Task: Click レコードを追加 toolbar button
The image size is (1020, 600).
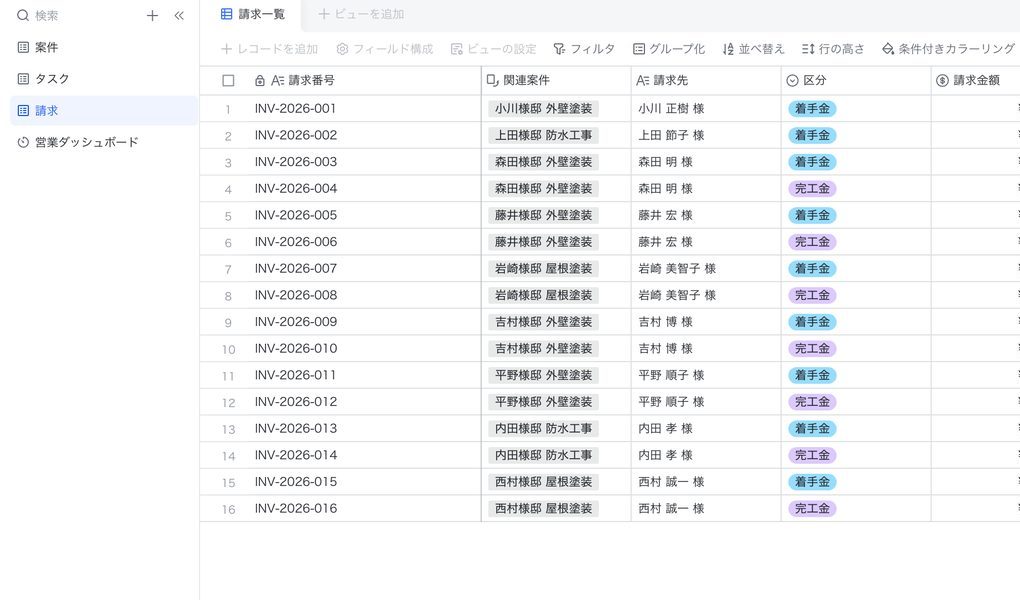Action: click(269, 49)
